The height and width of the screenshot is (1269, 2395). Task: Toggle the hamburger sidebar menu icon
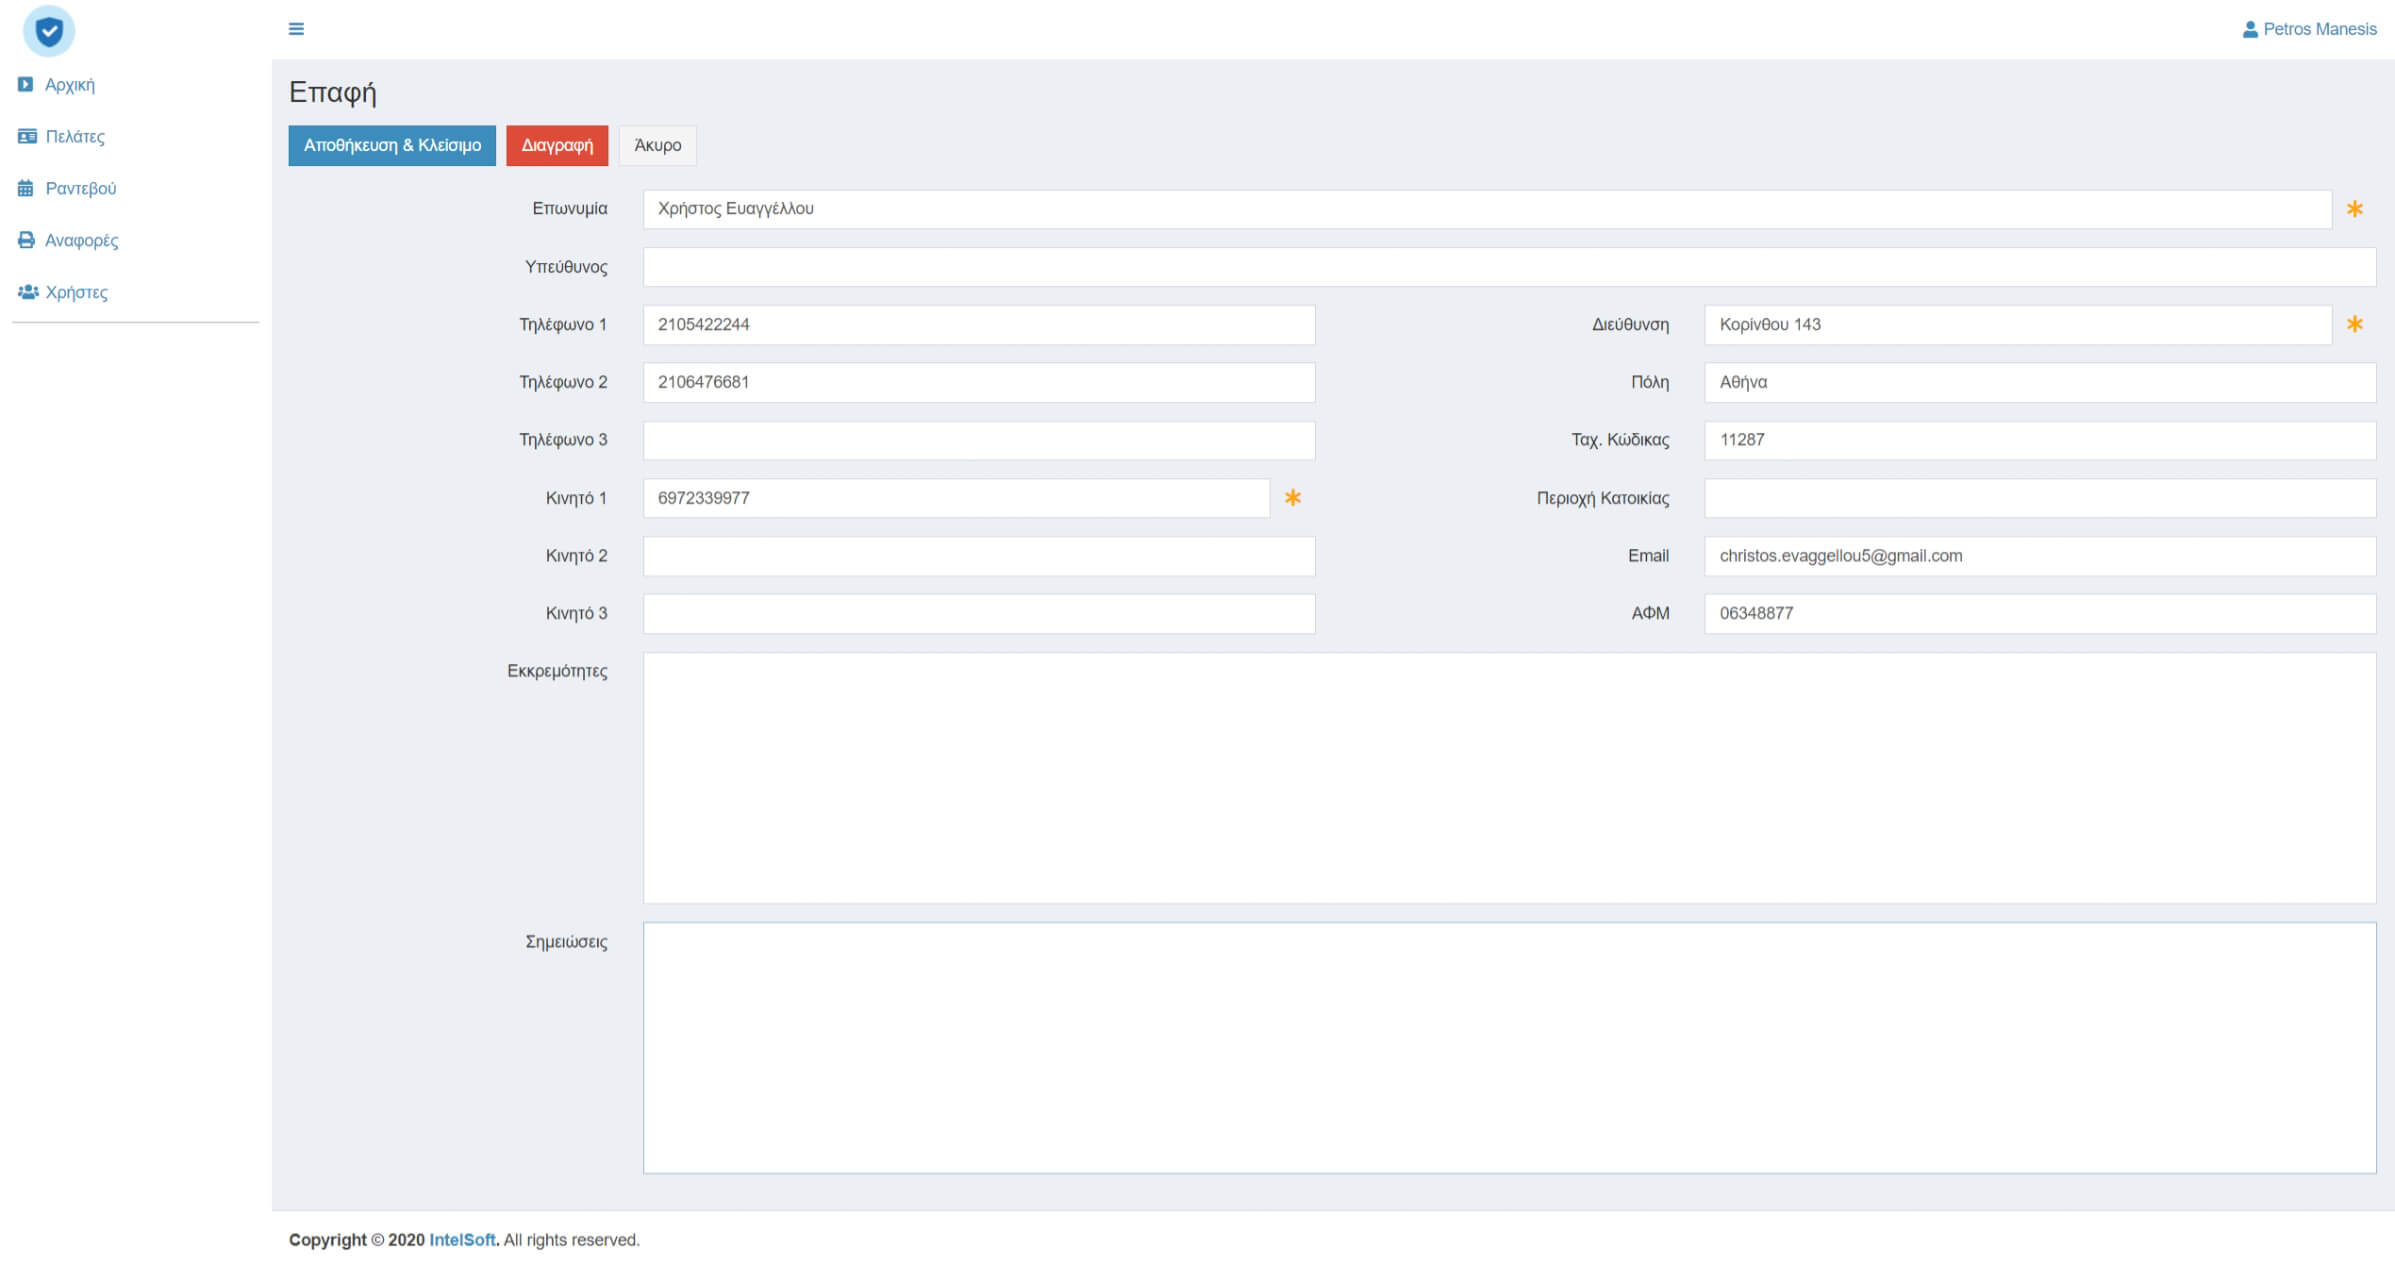tap(296, 29)
